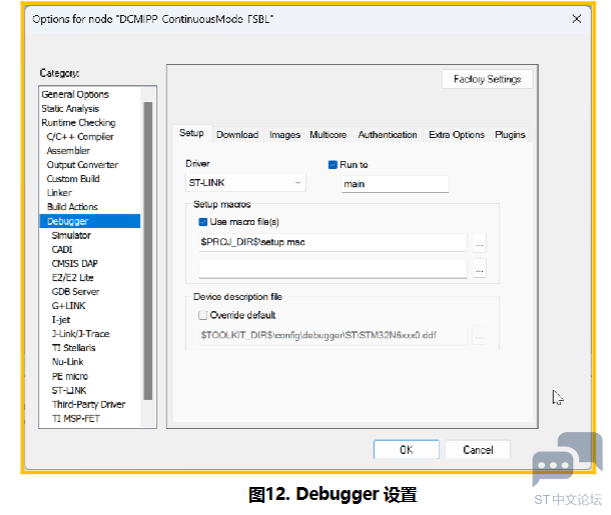Go to the Extra Options tab
The height and width of the screenshot is (515, 611).
[456, 135]
